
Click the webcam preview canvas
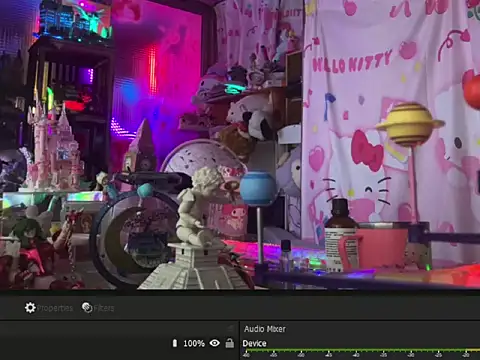click(x=240, y=144)
